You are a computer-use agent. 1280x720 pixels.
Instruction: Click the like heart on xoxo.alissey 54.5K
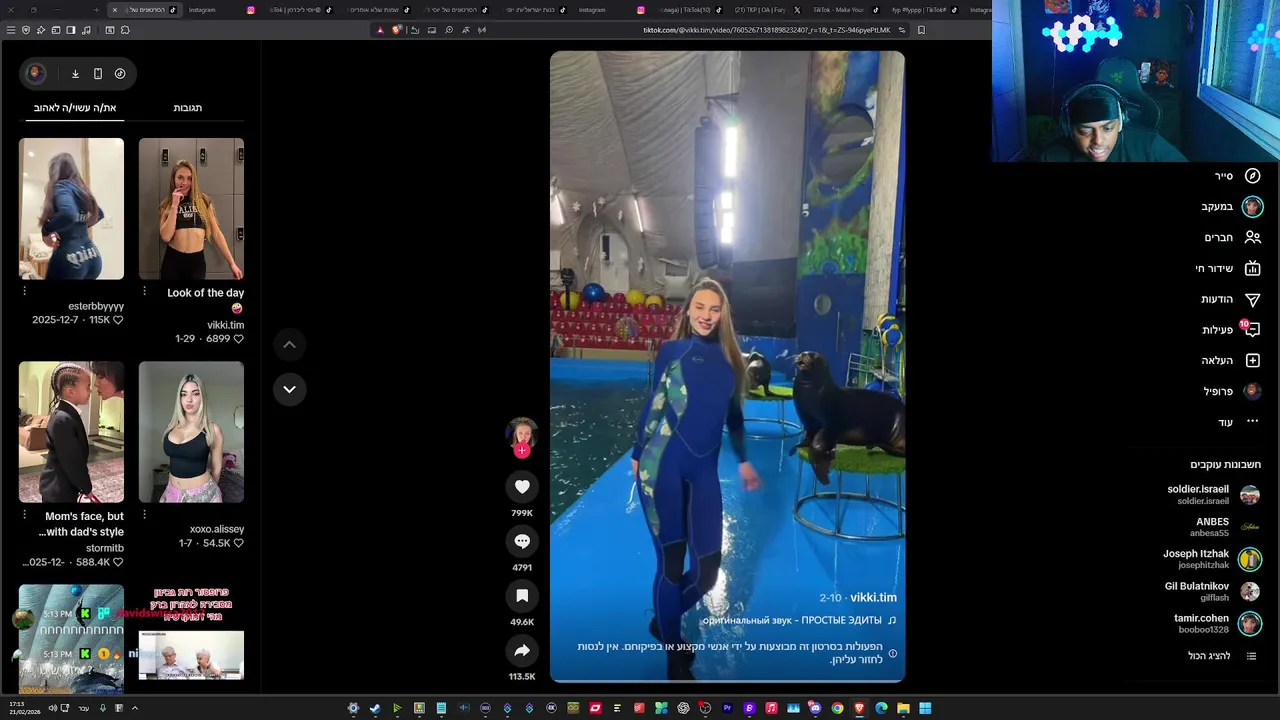click(x=238, y=543)
